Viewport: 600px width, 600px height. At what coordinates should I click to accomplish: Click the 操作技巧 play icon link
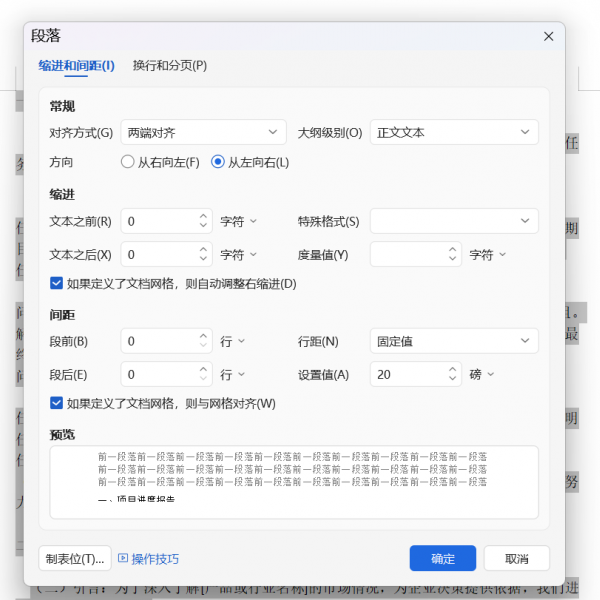pos(148,559)
